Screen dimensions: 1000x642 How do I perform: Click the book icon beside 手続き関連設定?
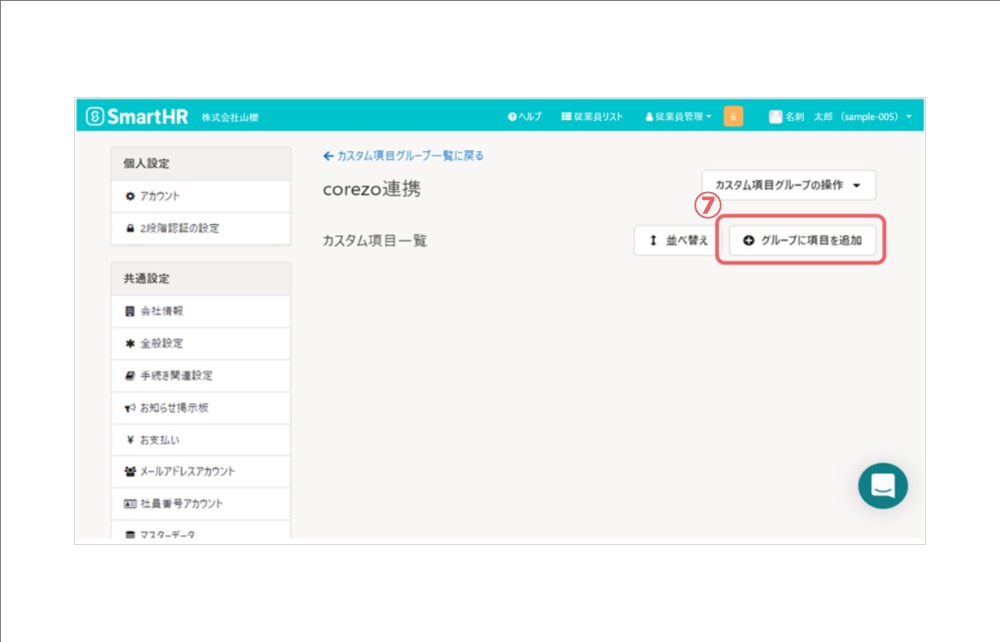(x=130, y=376)
